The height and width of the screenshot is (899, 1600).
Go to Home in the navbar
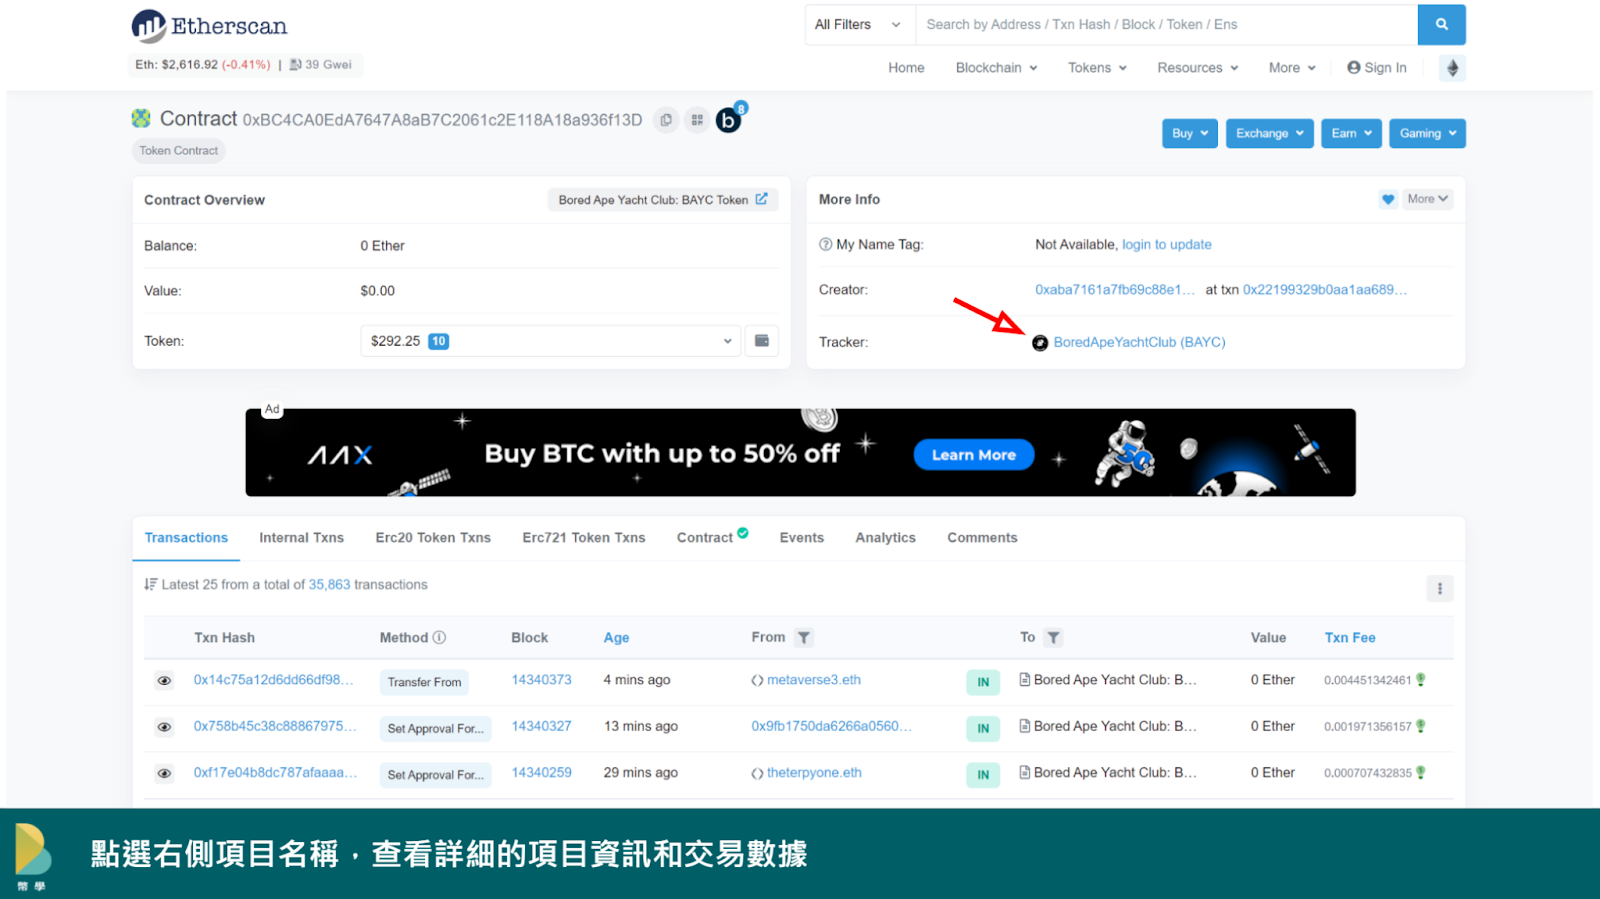coord(906,68)
